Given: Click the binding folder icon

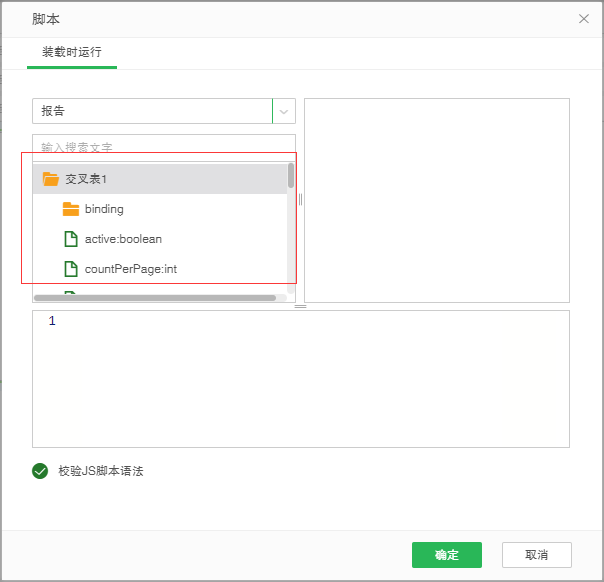Looking at the screenshot, I should point(71,209).
